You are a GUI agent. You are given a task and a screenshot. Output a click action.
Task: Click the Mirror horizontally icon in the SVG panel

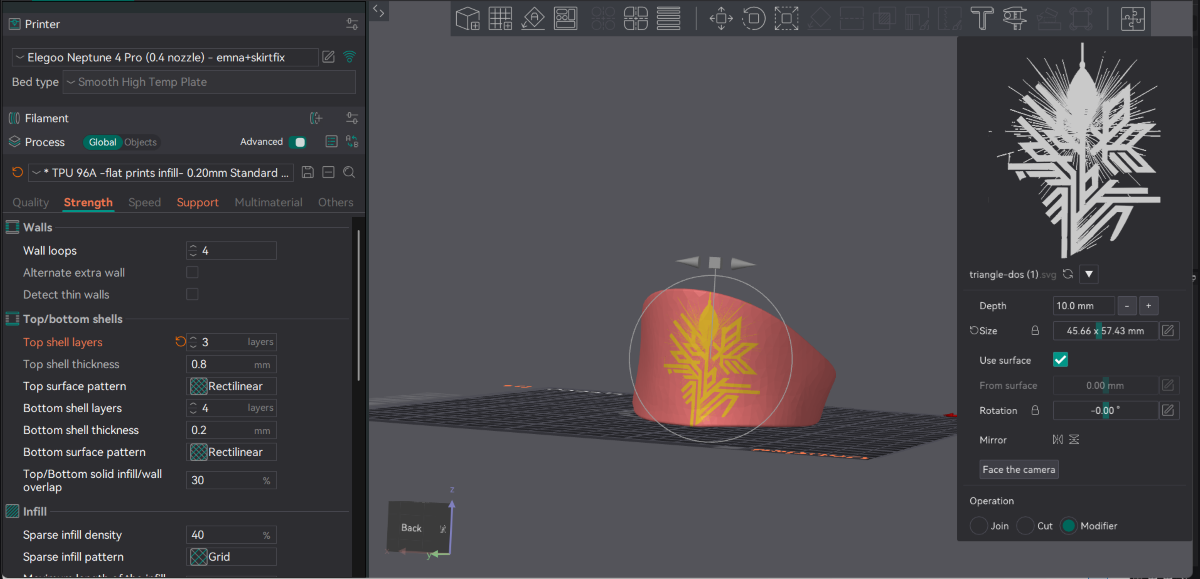(1058, 439)
